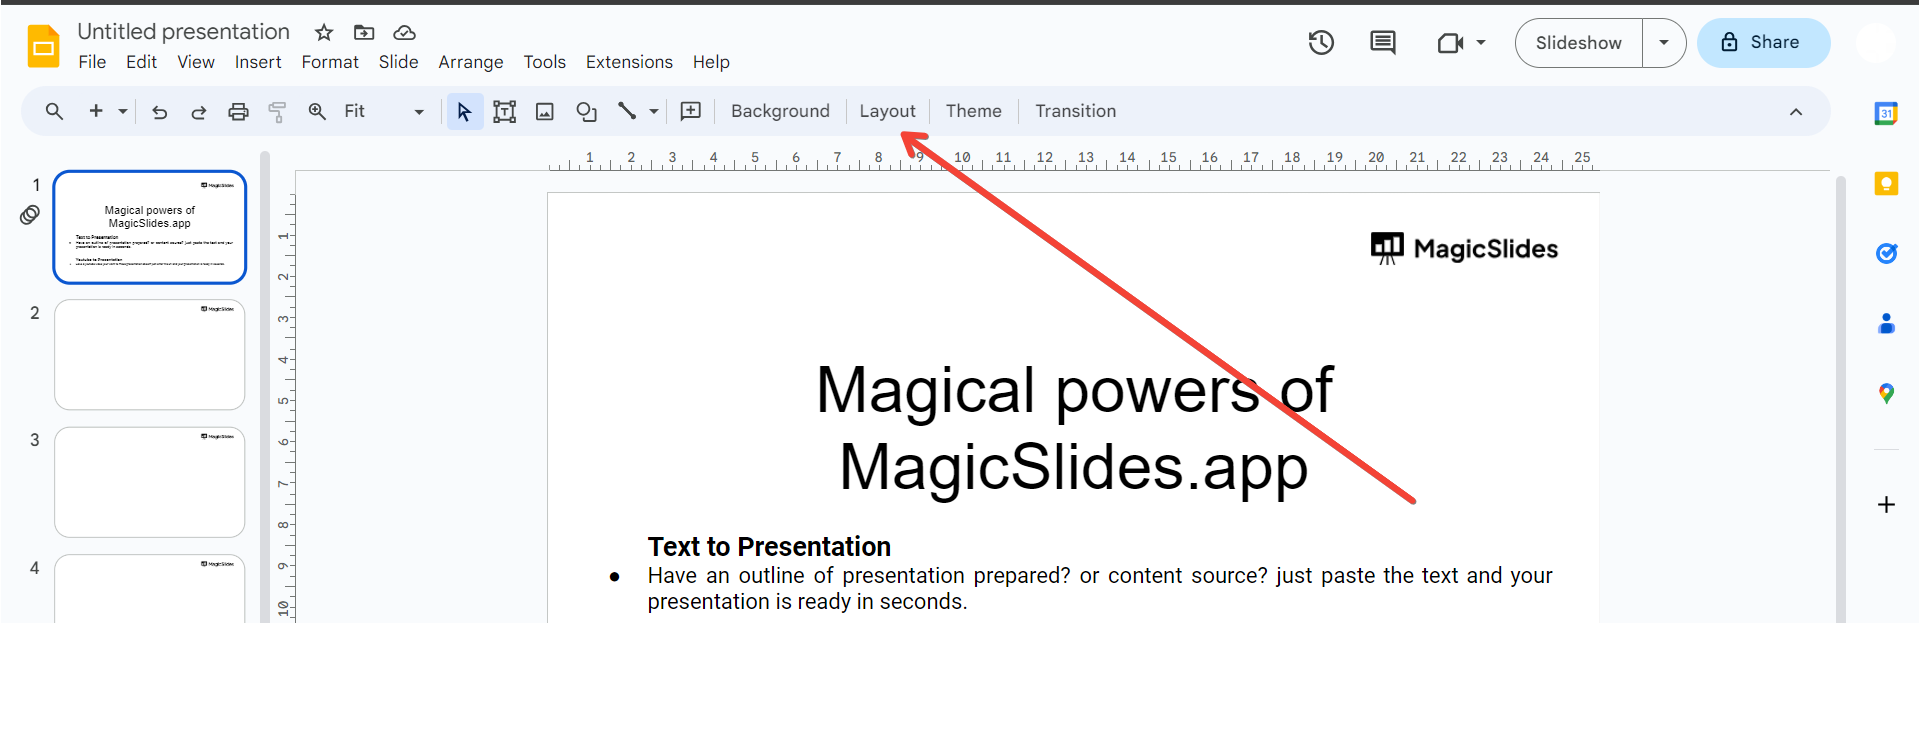Expand the line tool options arrow
This screenshot has width=1919, height=743.
654,112
